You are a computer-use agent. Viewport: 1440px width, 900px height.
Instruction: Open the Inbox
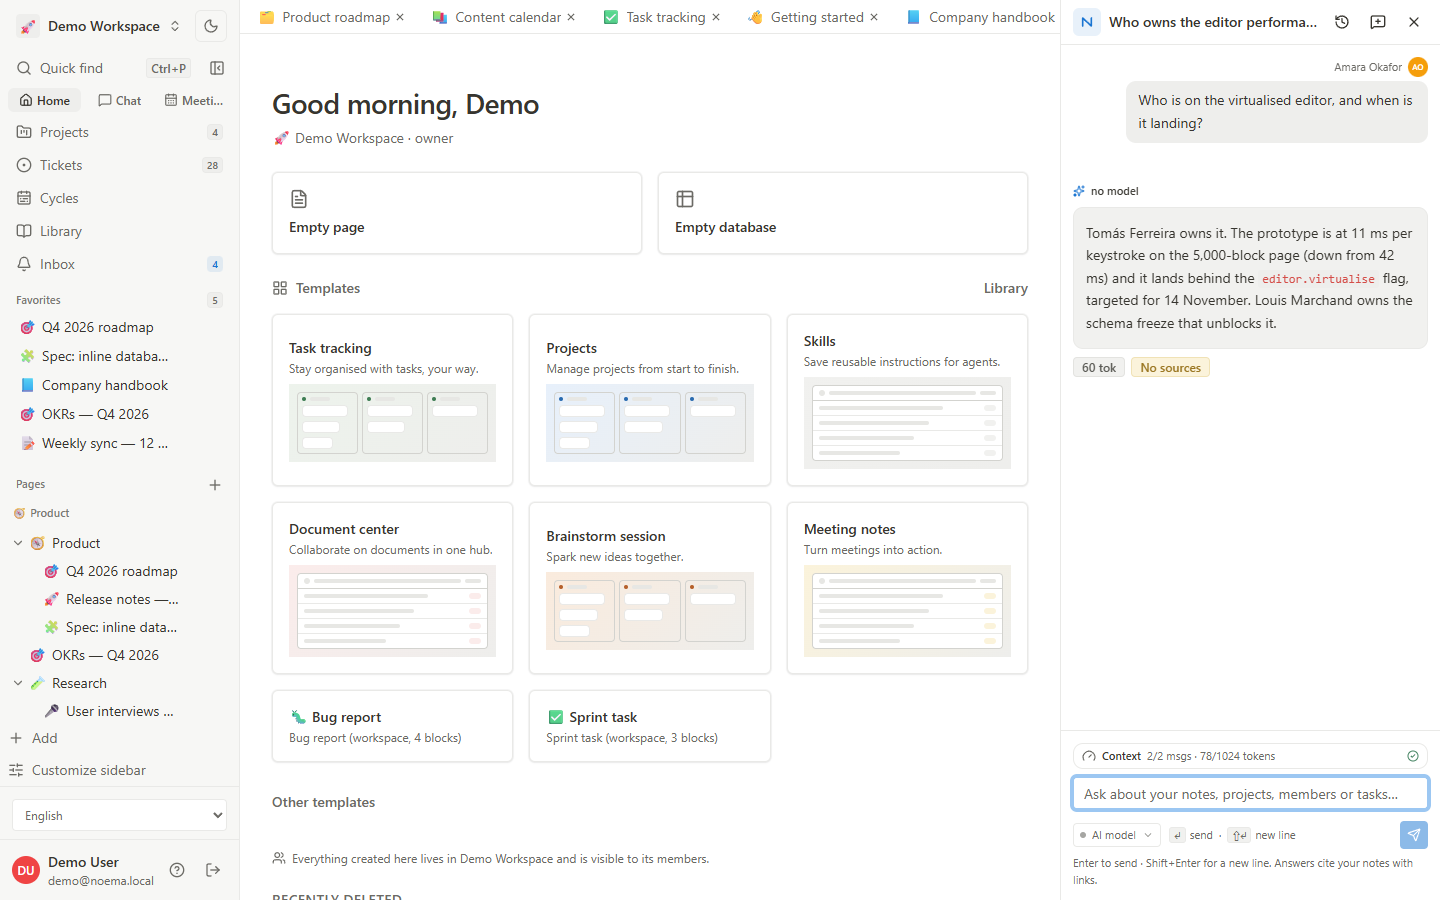[120, 264]
